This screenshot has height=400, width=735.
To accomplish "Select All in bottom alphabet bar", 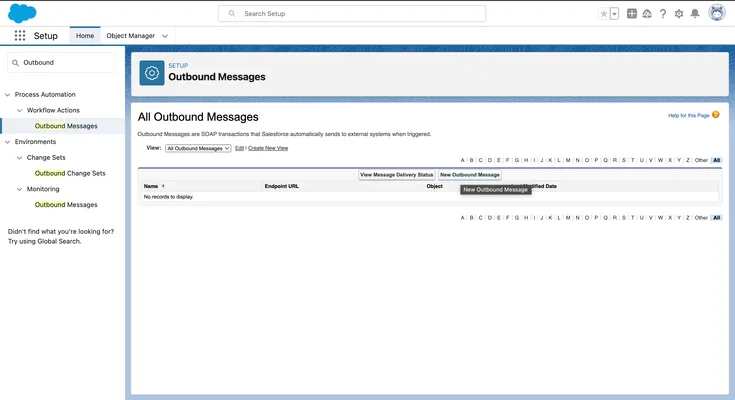I will tap(717, 218).
